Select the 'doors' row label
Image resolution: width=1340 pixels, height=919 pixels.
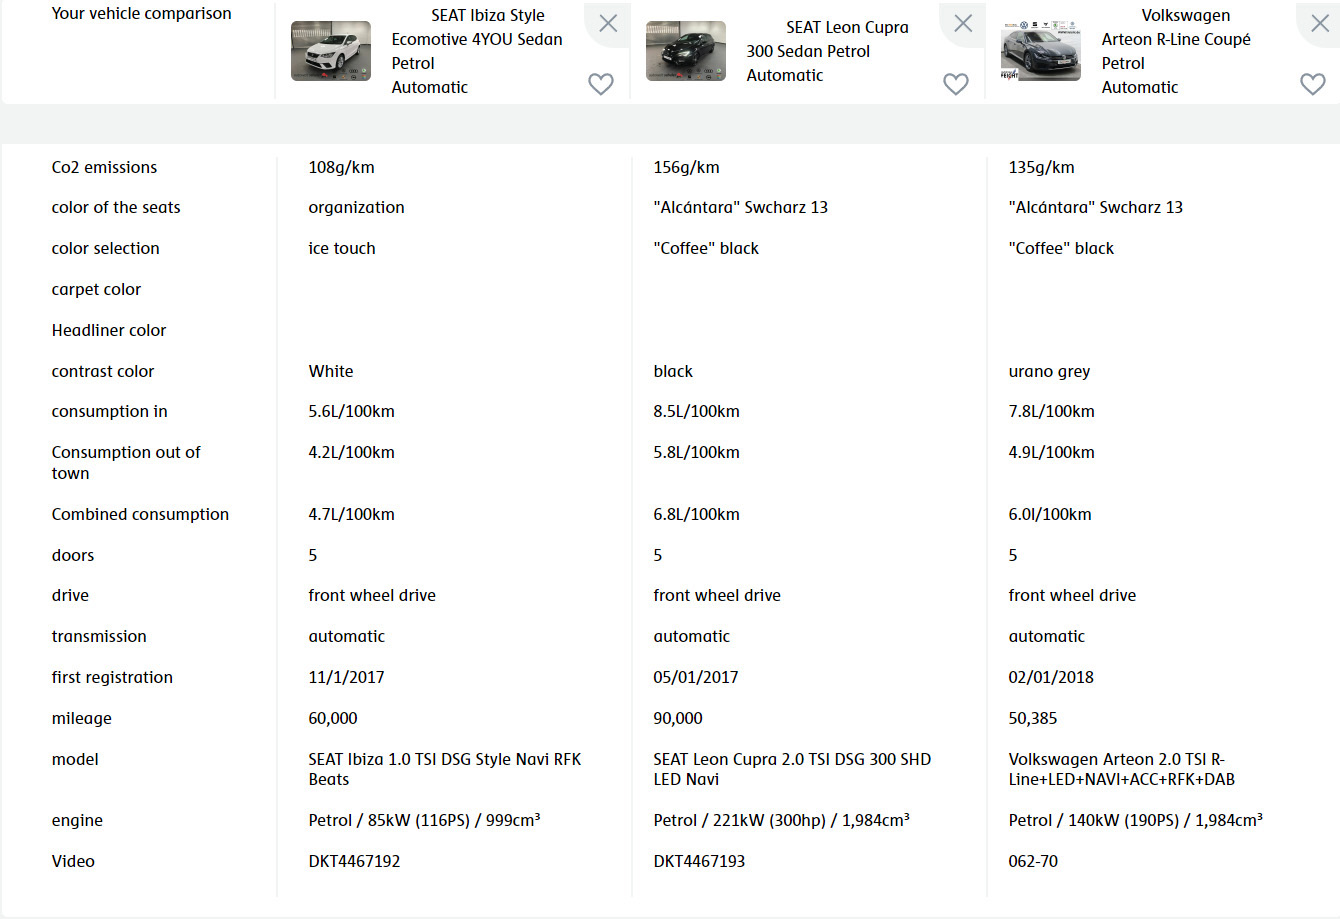[x=73, y=555]
